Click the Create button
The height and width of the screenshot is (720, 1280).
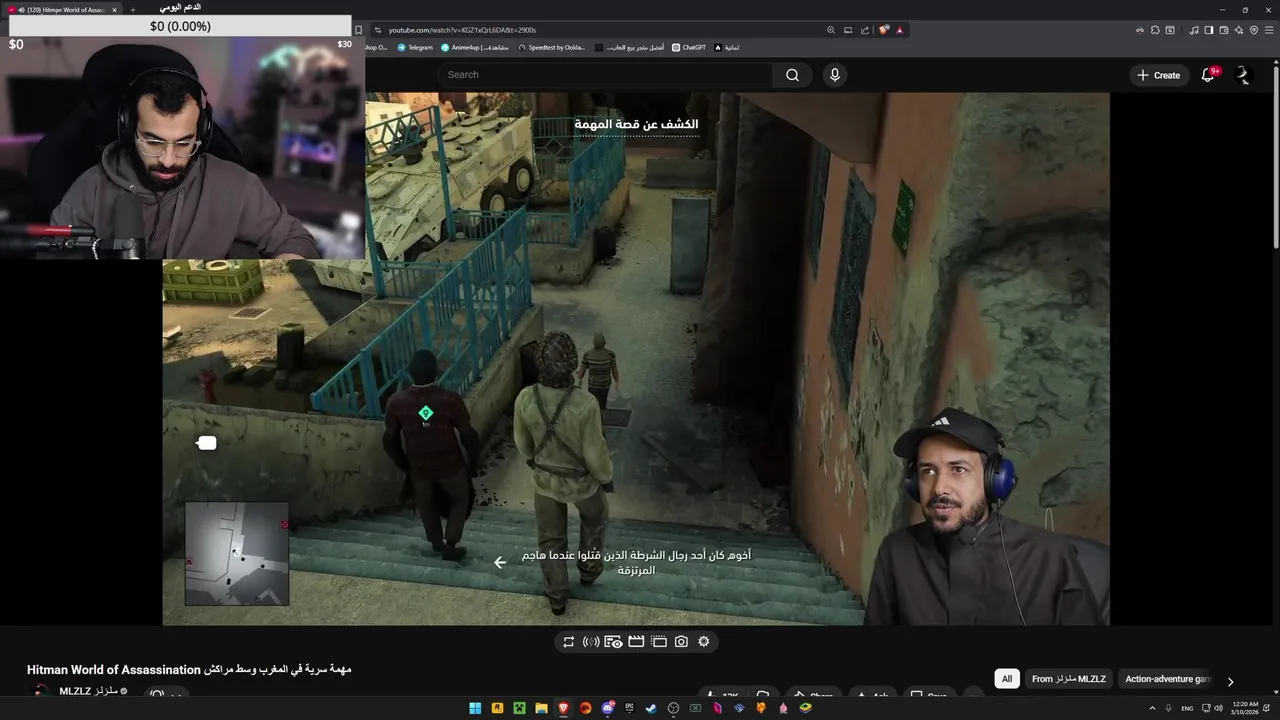pos(1158,75)
